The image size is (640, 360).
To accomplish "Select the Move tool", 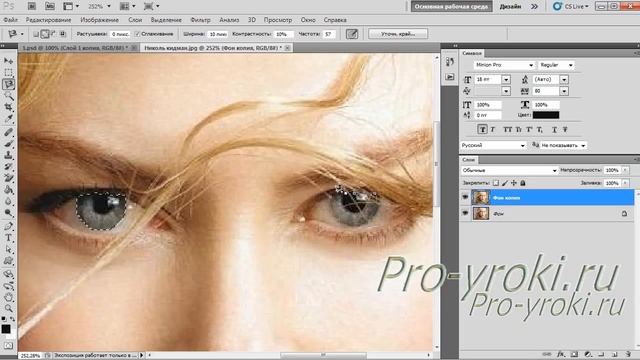I will pos(8,61).
